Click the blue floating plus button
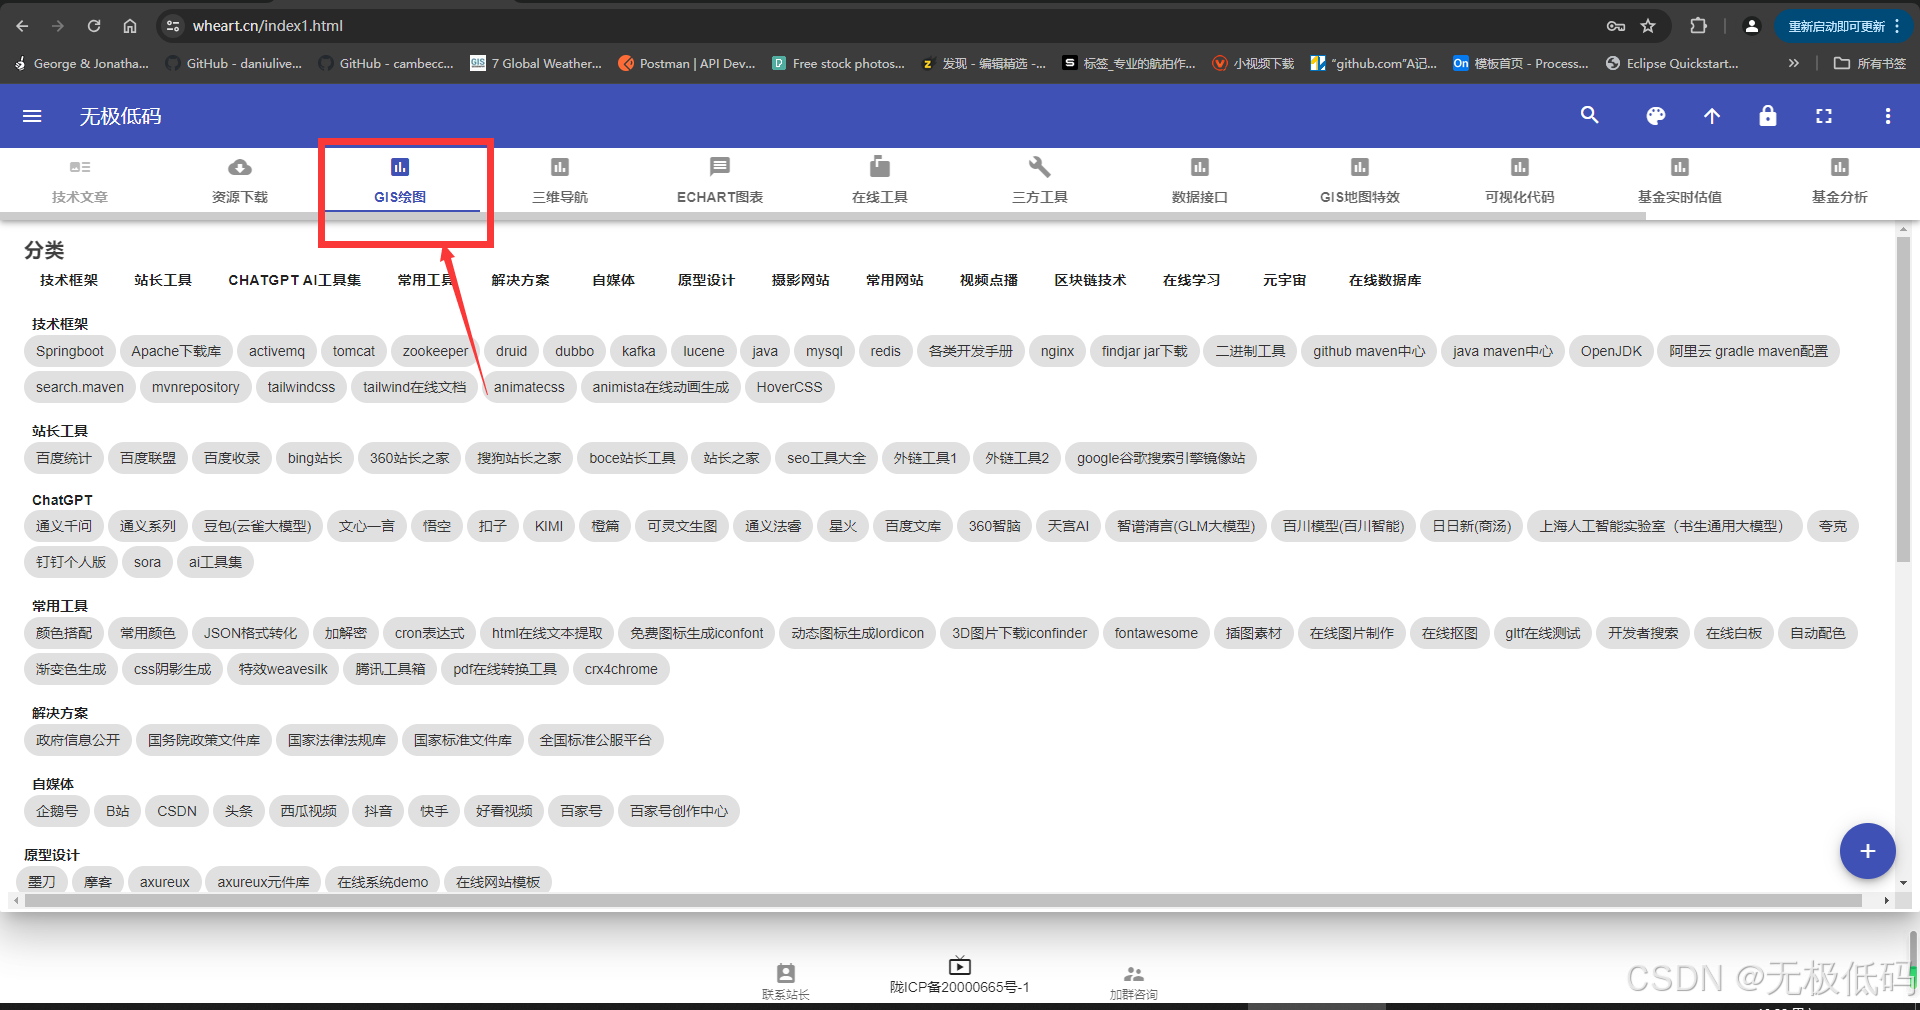 click(x=1867, y=851)
